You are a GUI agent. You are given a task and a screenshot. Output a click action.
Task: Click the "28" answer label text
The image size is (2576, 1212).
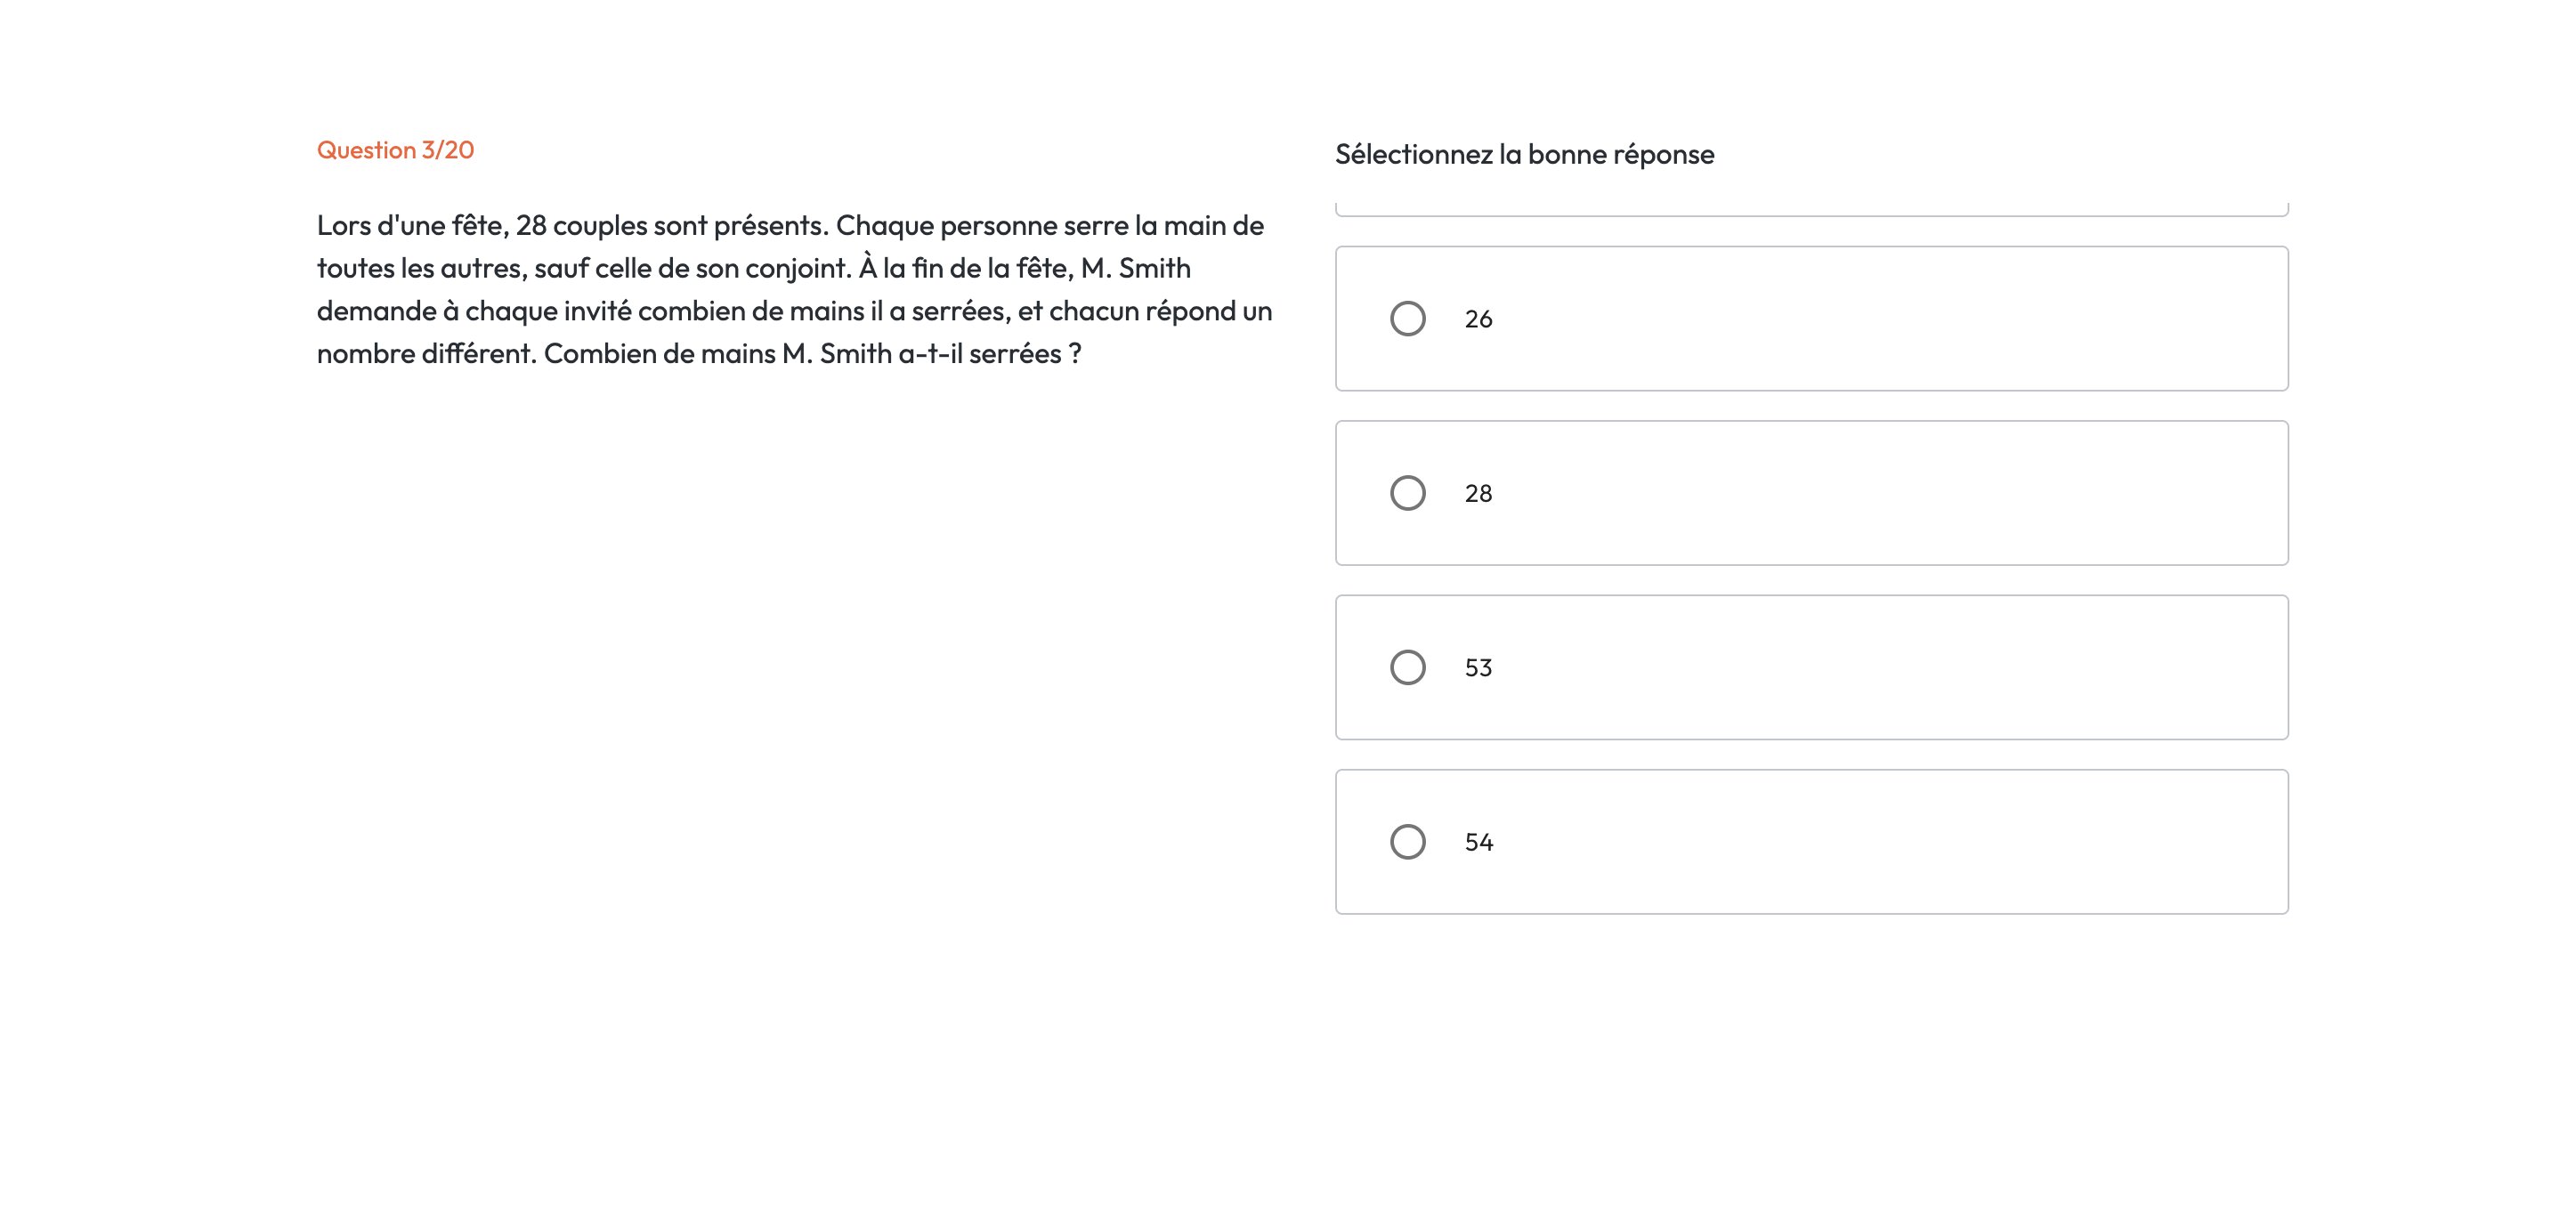(1478, 493)
